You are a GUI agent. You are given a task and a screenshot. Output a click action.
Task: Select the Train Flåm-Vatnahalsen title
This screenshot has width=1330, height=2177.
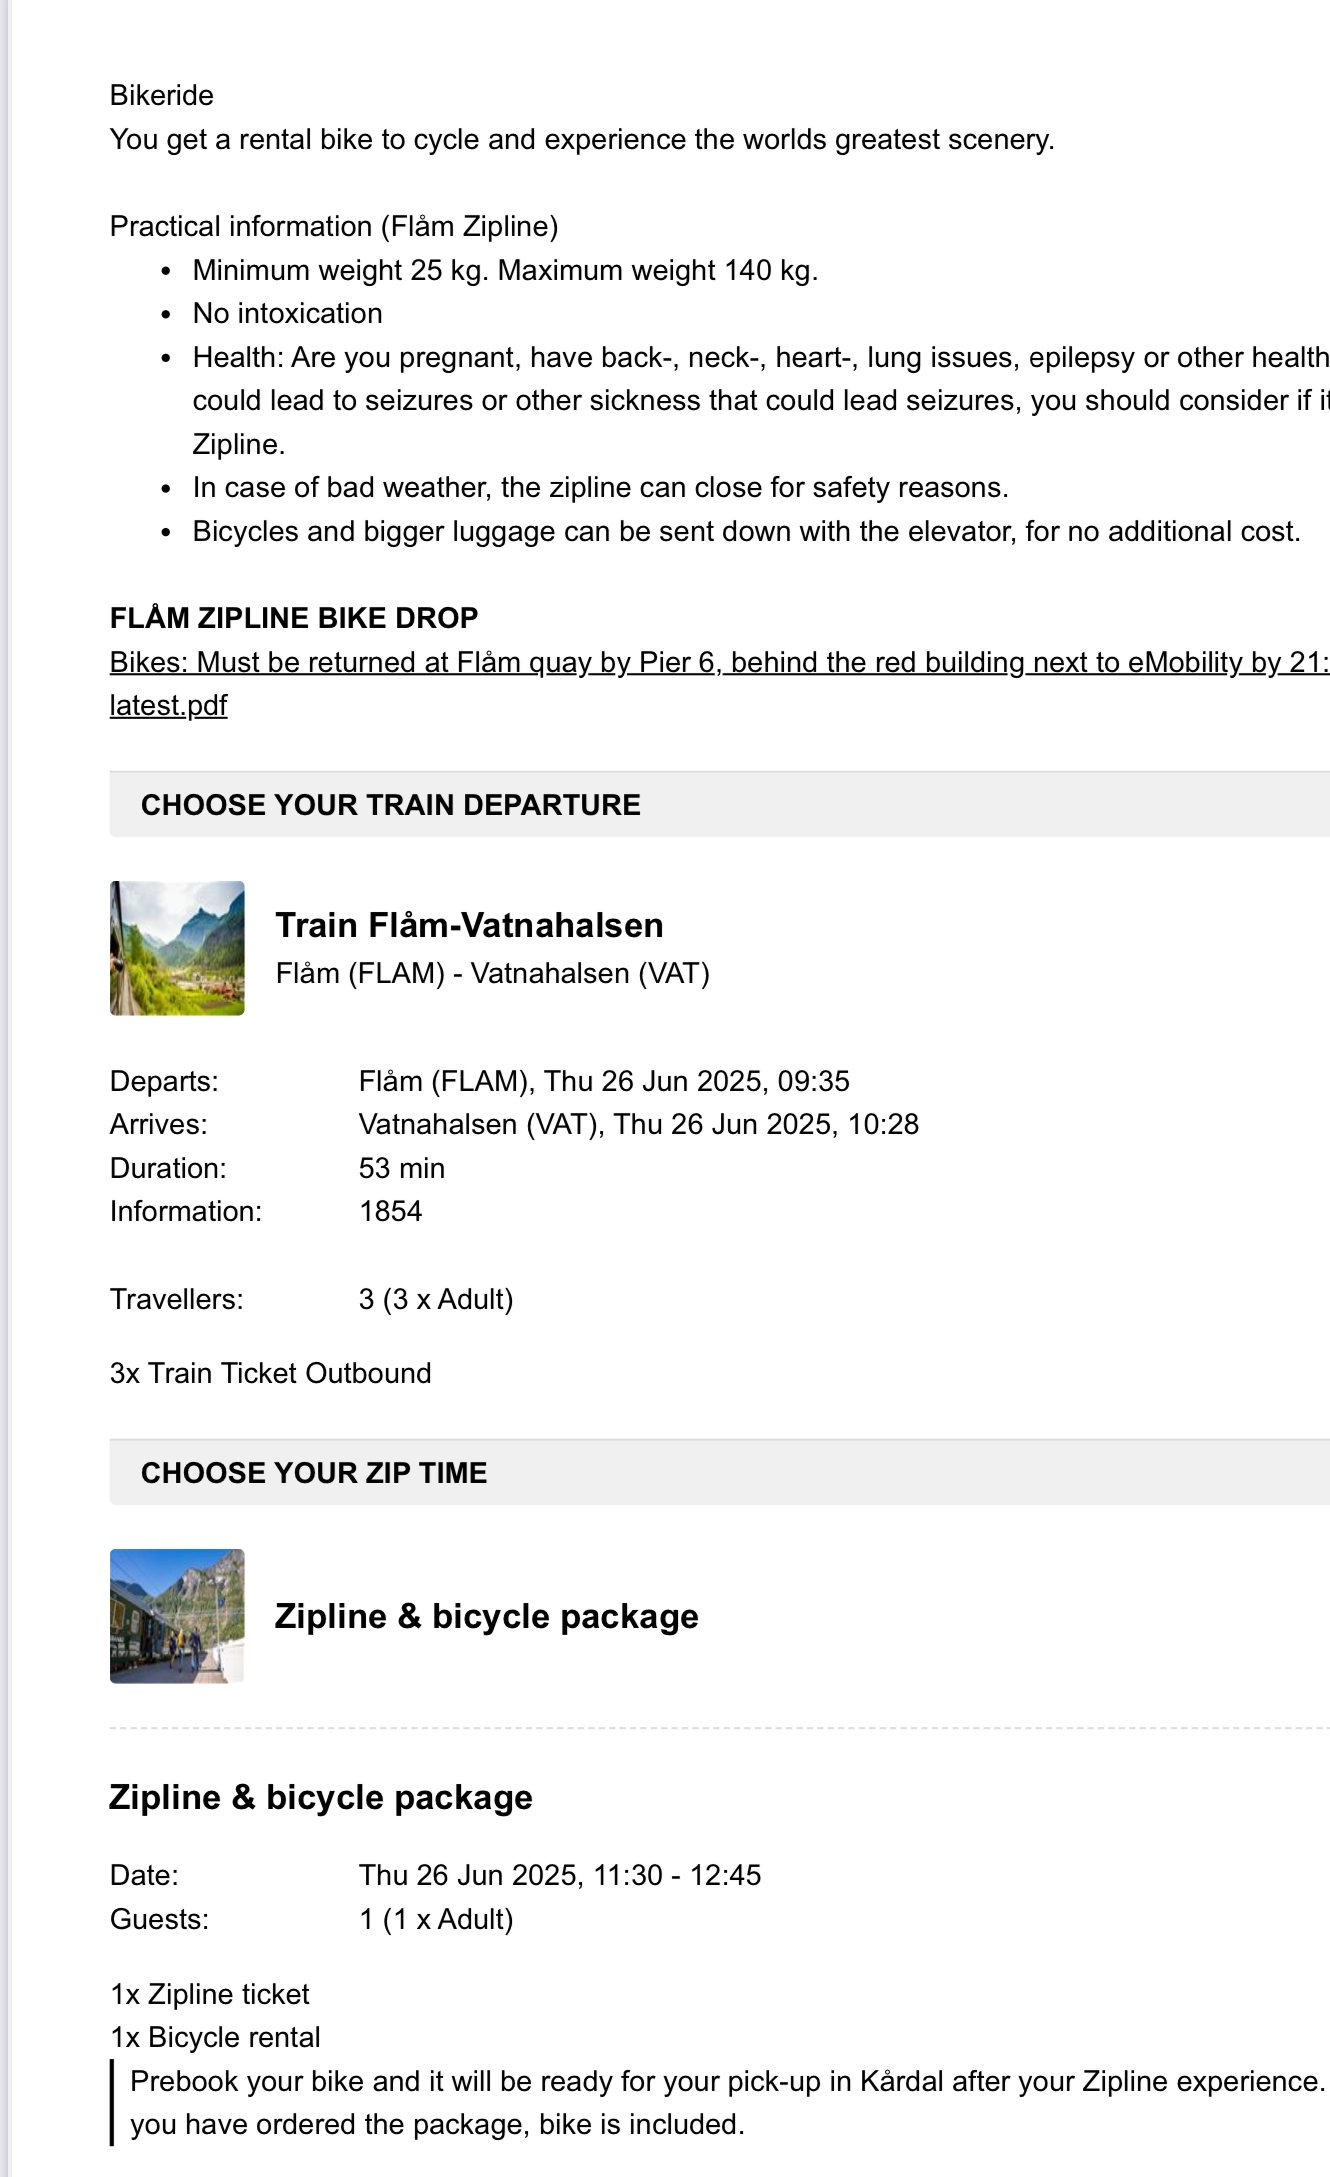tap(469, 925)
